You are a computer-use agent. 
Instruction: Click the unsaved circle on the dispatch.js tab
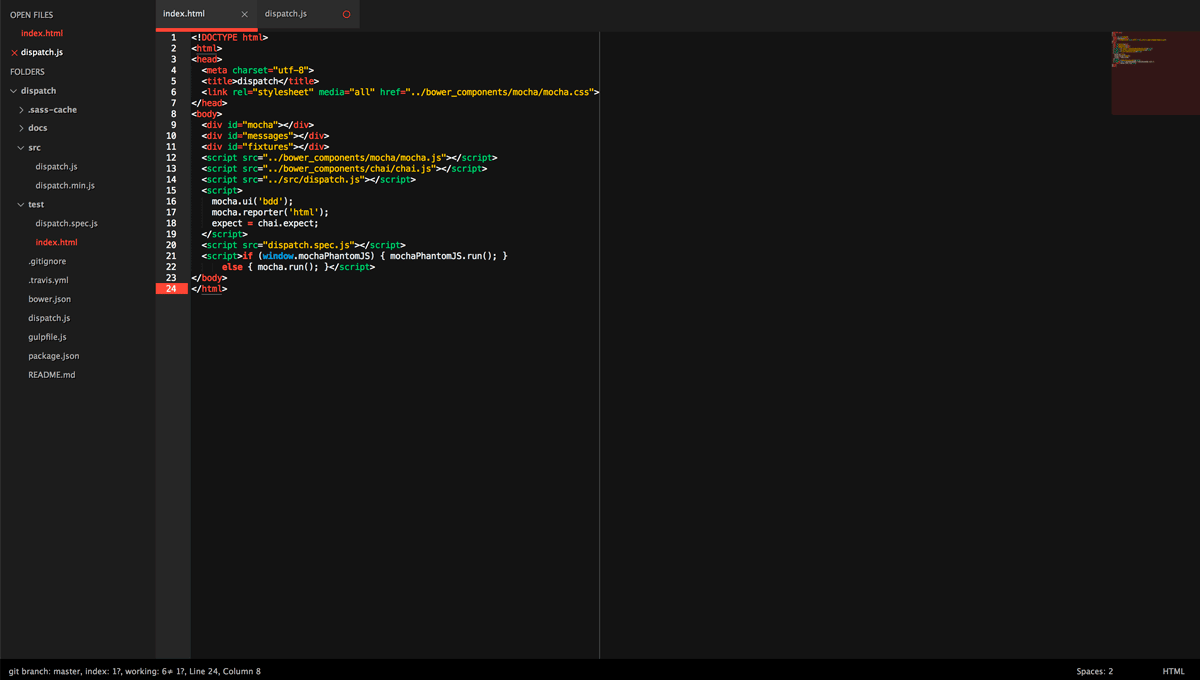tap(346, 14)
